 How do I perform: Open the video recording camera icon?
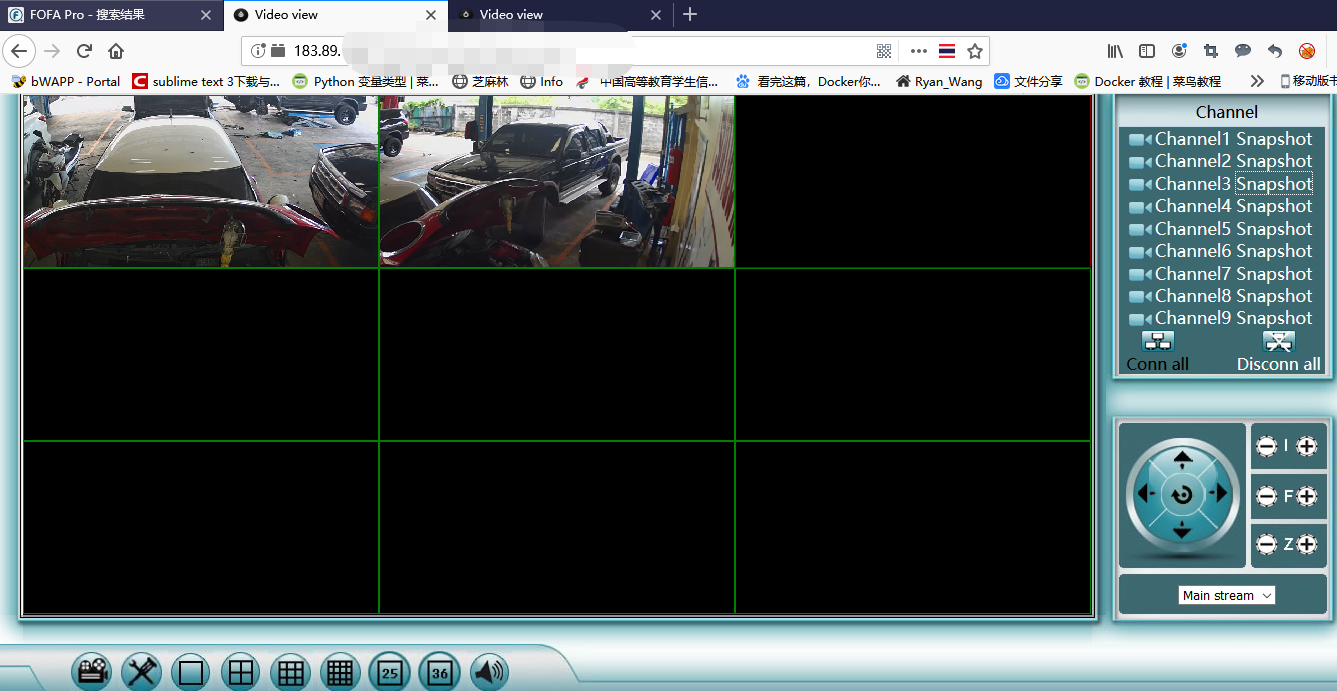pos(92,672)
